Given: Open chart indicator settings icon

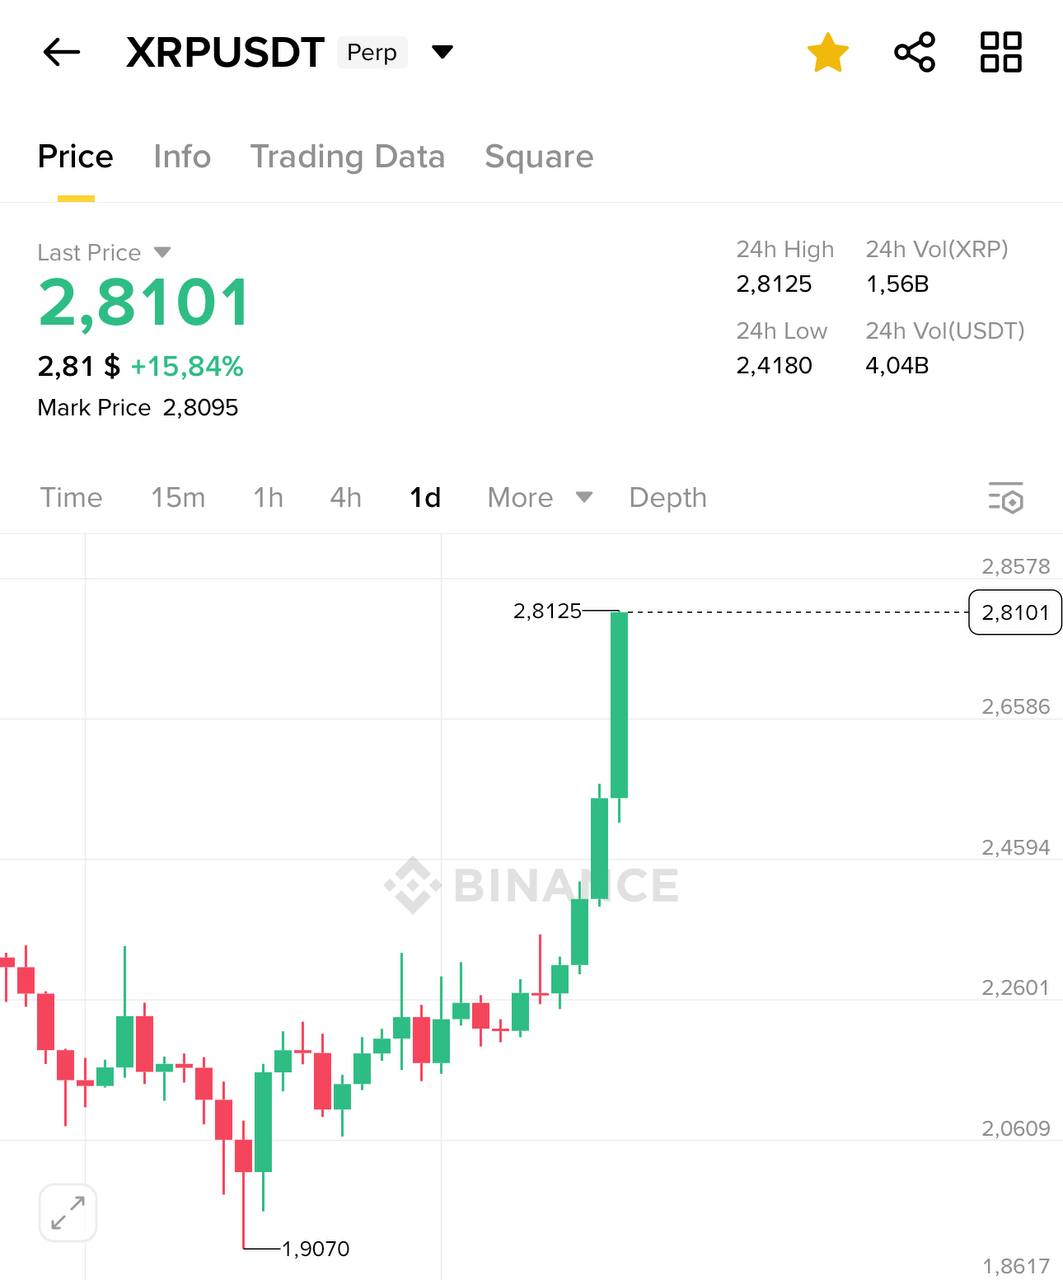Looking at the screenshot, I should pyautogui.click(x=1006, y=497).
